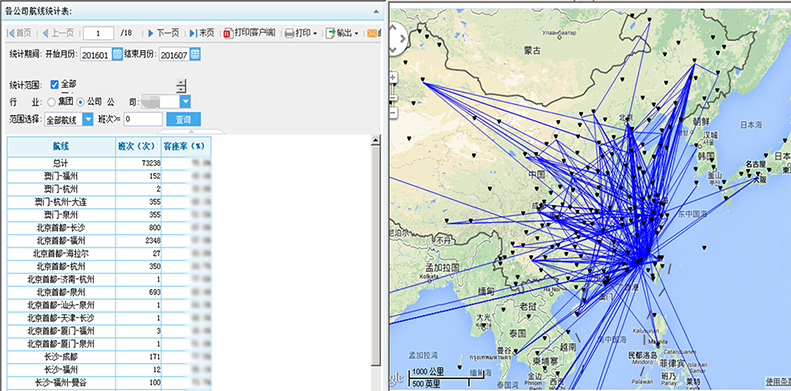
Task: Open the 输出 export dropdown
Action: (342, 33)
